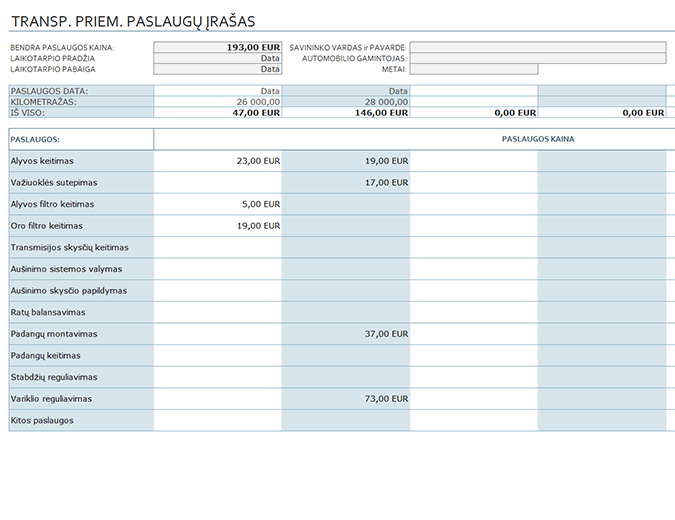Select the Važiuoklės sutepimas row label

pos(81,183)
